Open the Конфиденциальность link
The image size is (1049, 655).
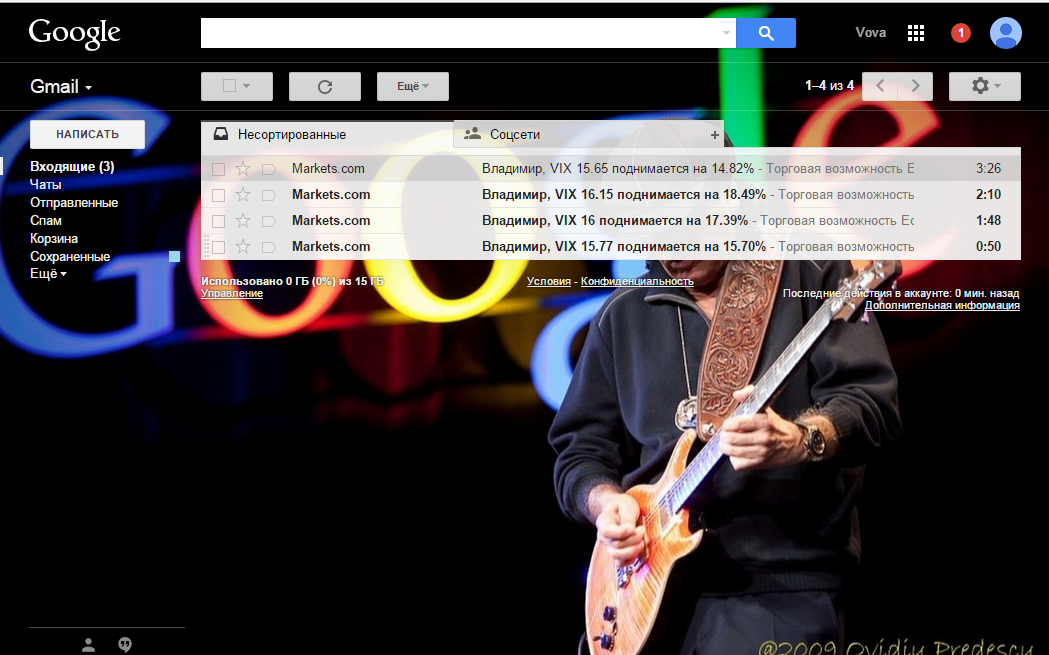pos(637,282)
